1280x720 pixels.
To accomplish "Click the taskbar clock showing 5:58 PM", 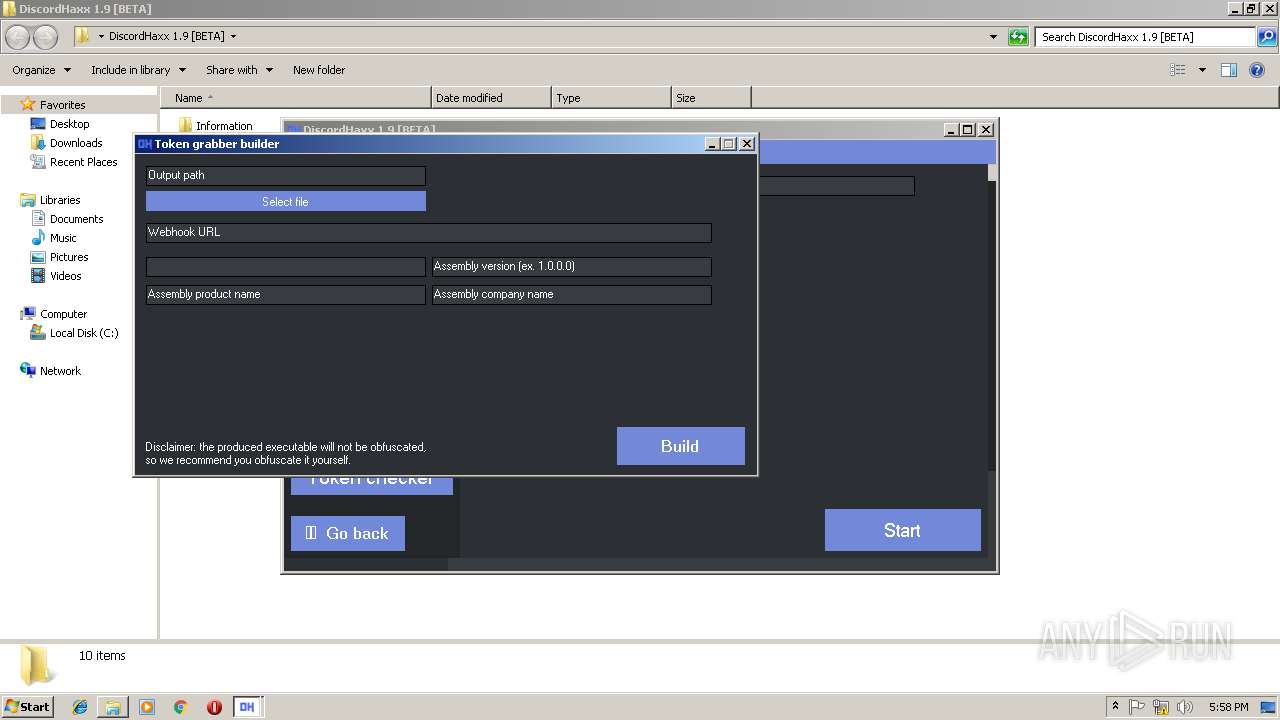I will (1229, 707).
